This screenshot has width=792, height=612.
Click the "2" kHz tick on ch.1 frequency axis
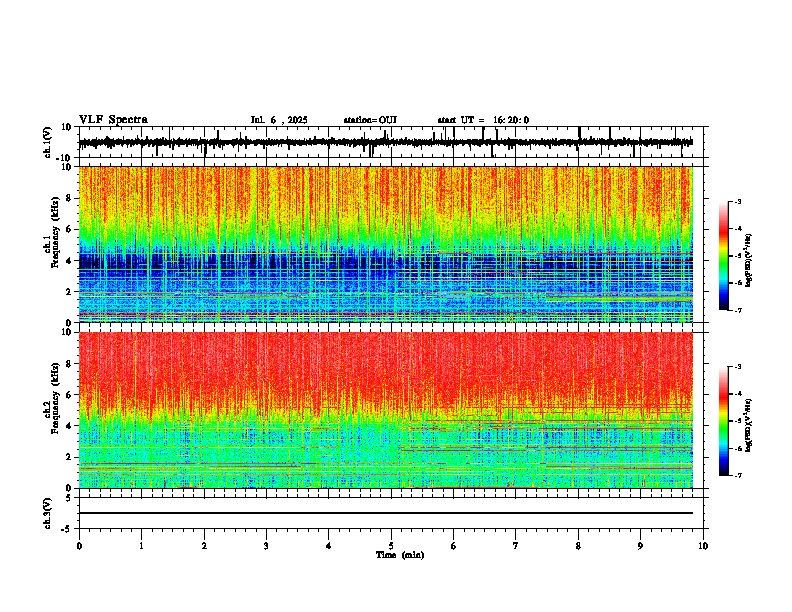click(x=70, y=291)
